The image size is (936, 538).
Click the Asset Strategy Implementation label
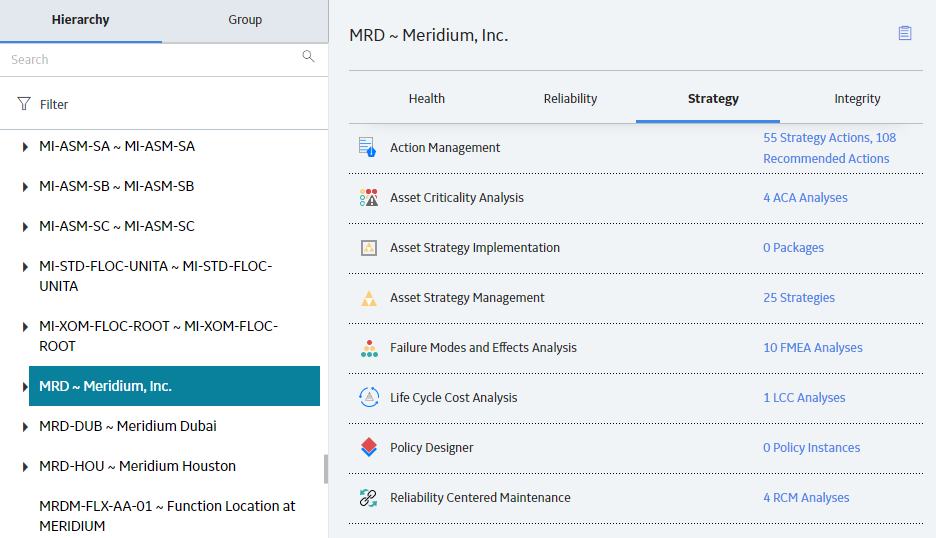(x=475, y=248)
